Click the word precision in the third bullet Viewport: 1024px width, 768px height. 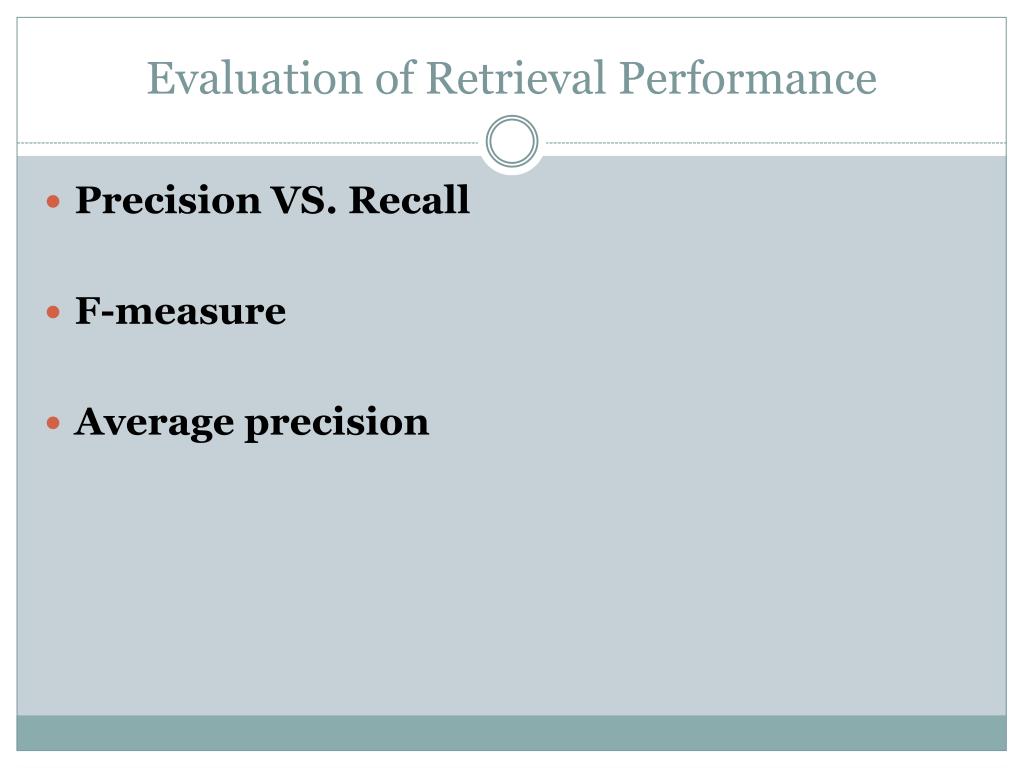tap(337, 423)
